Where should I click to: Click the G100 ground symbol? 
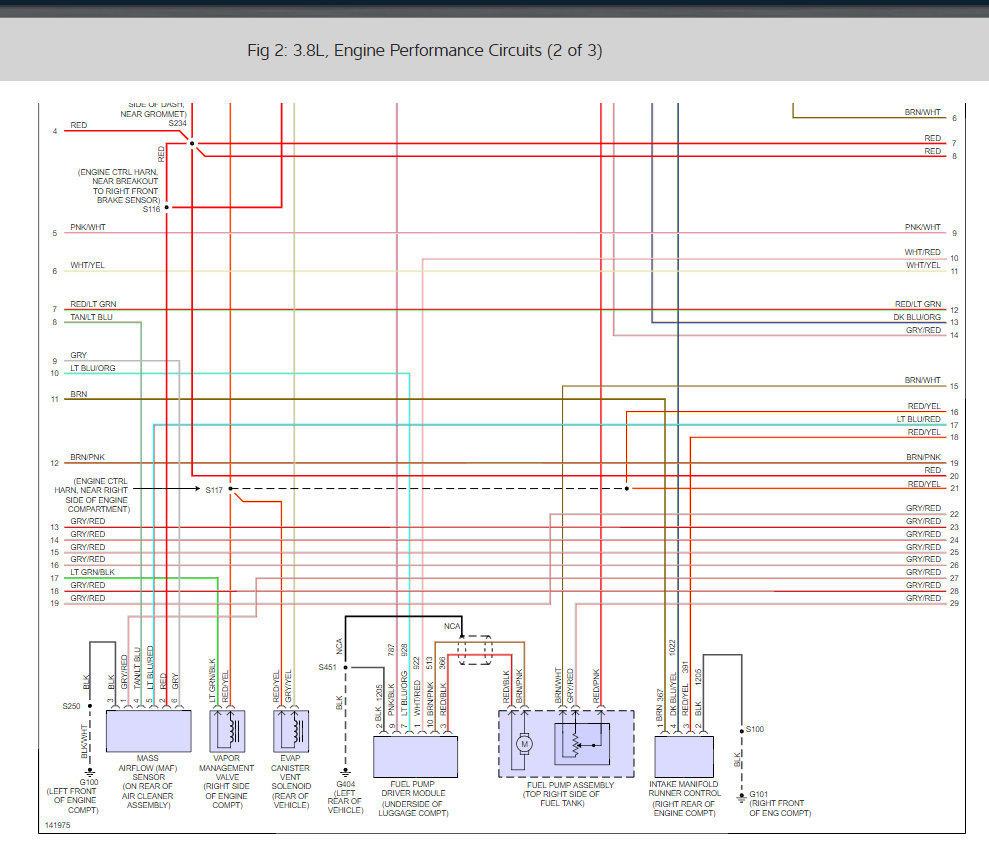coord(90,772)
